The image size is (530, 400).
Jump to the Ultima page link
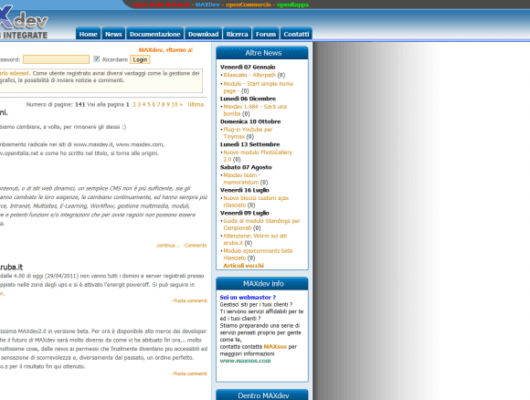click(x=196, y=104)
